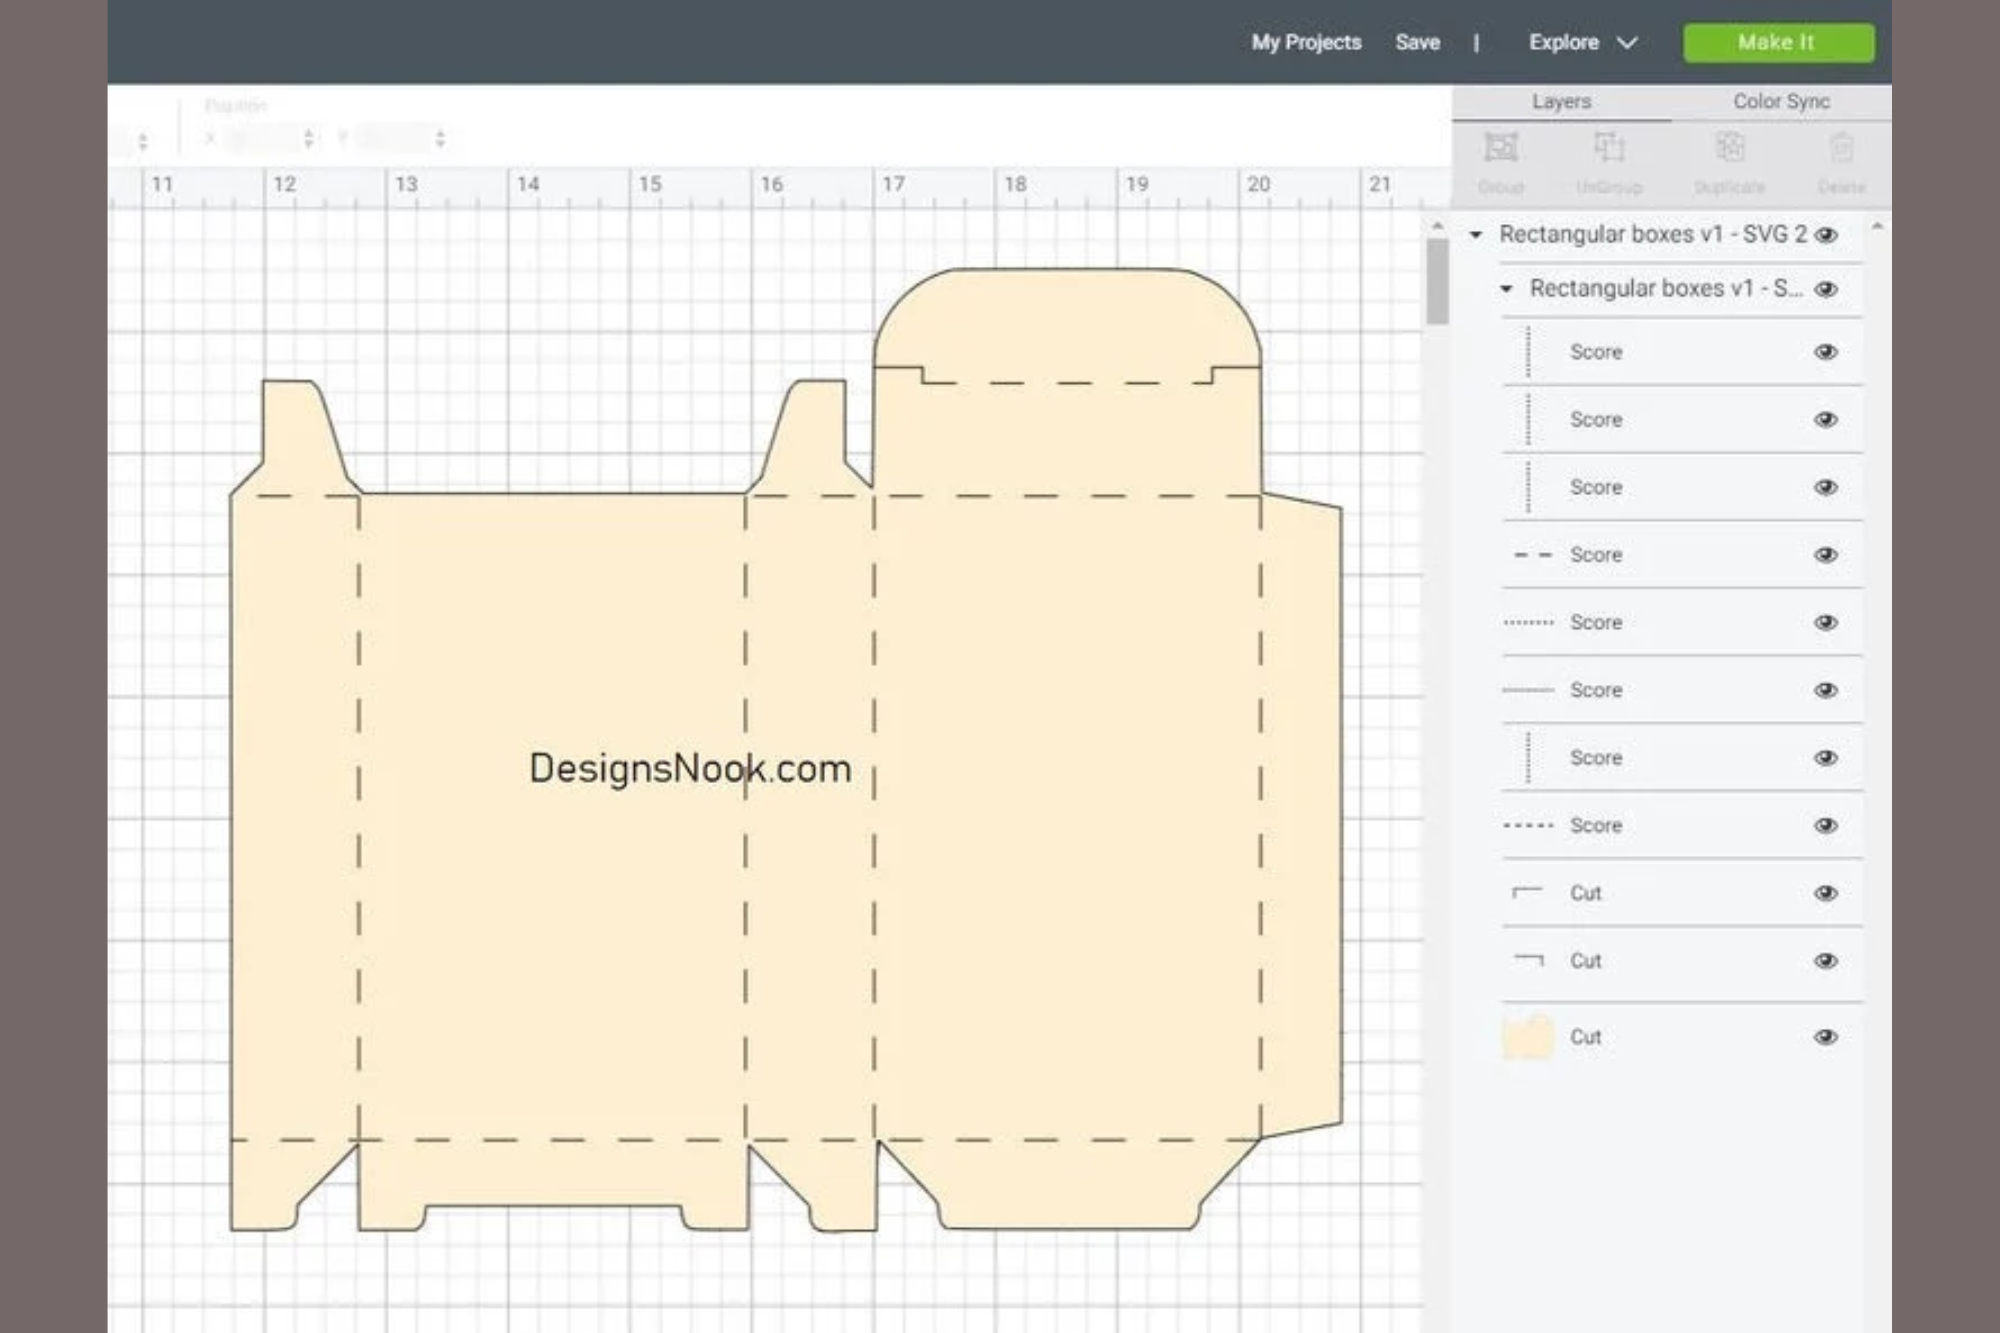The width and height of the screenshot is (2000, 1333).
Task: Click the Group icon in Layers panel
Action: coord(1500,148)
